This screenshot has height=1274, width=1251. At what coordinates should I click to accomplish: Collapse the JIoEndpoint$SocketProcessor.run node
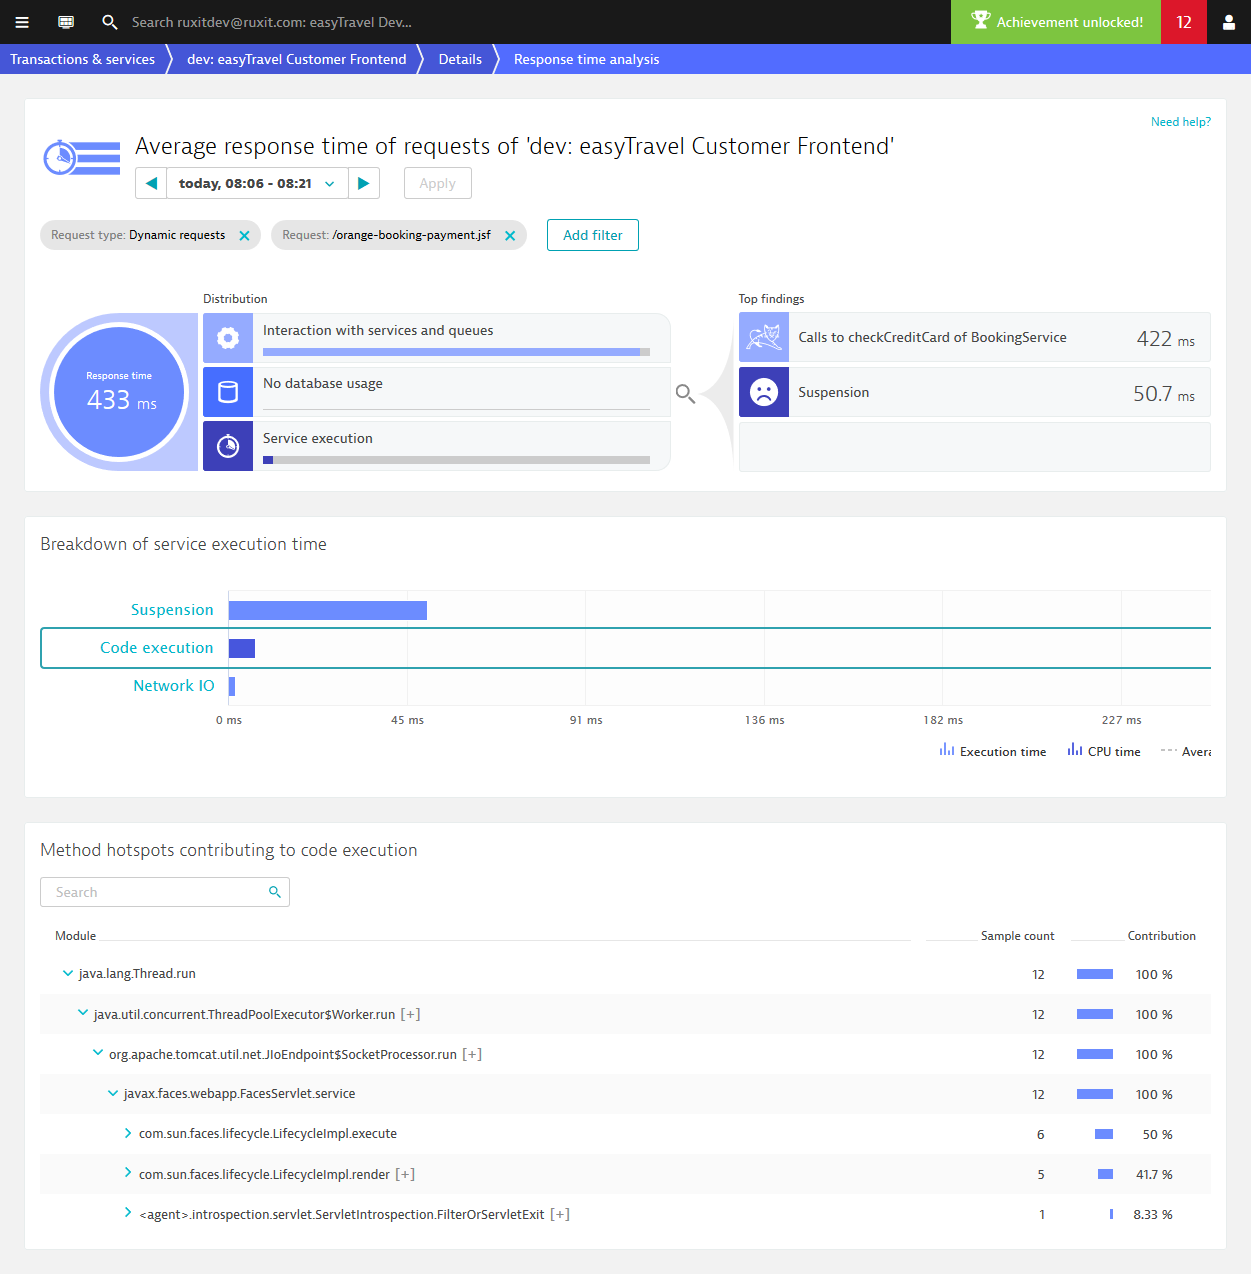click(98, 1053)
